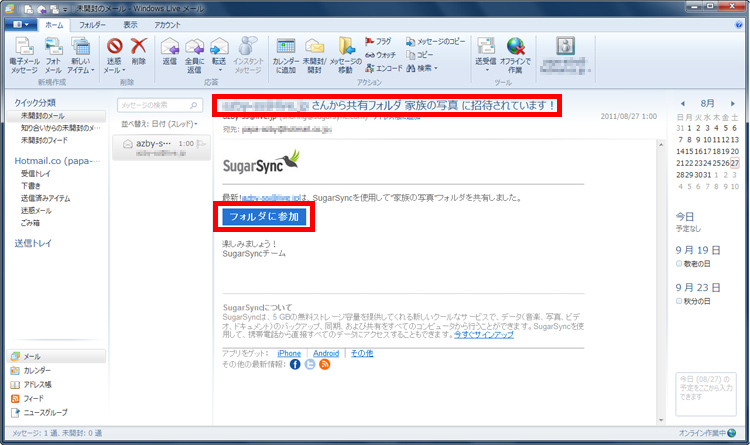Open the Trash folder
The image size is (750, 445).
click(30, 223)
